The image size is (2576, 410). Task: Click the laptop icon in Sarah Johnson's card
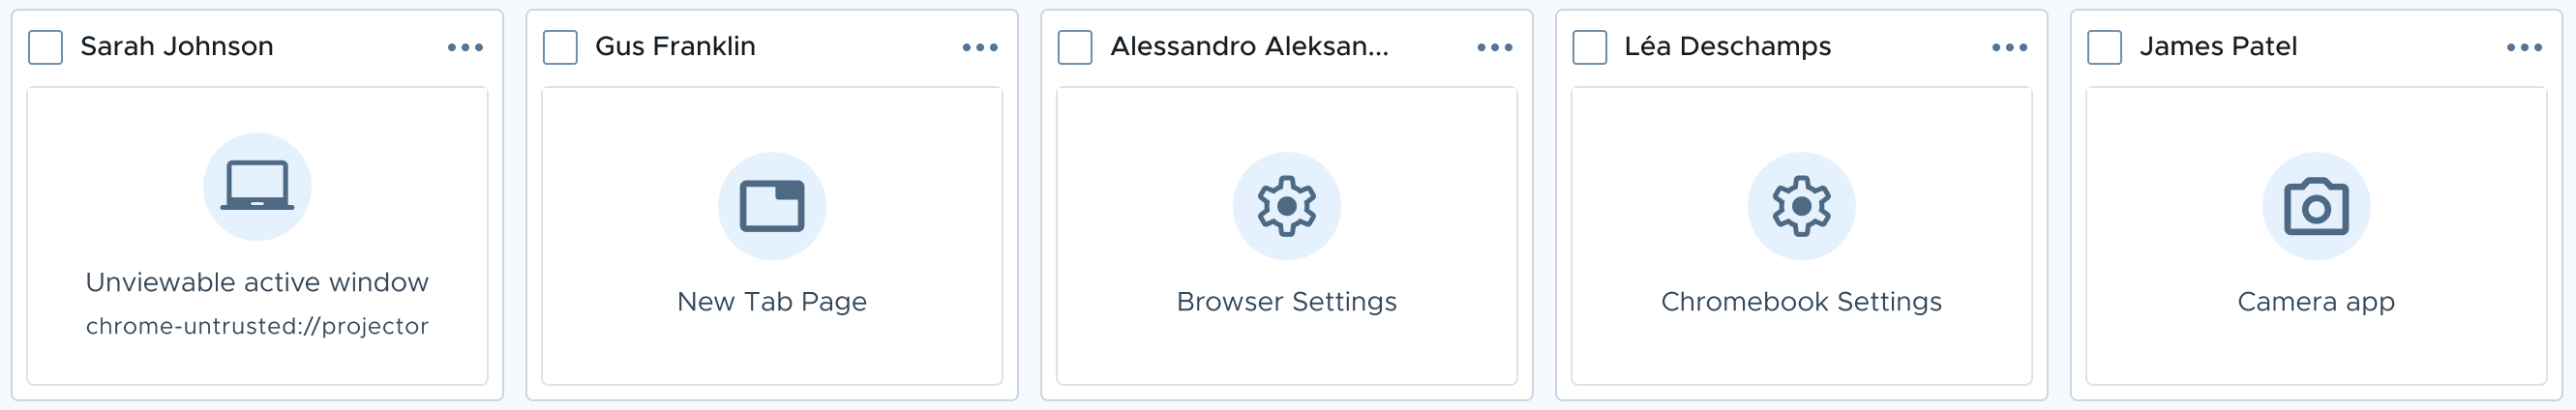pos(257,187)
